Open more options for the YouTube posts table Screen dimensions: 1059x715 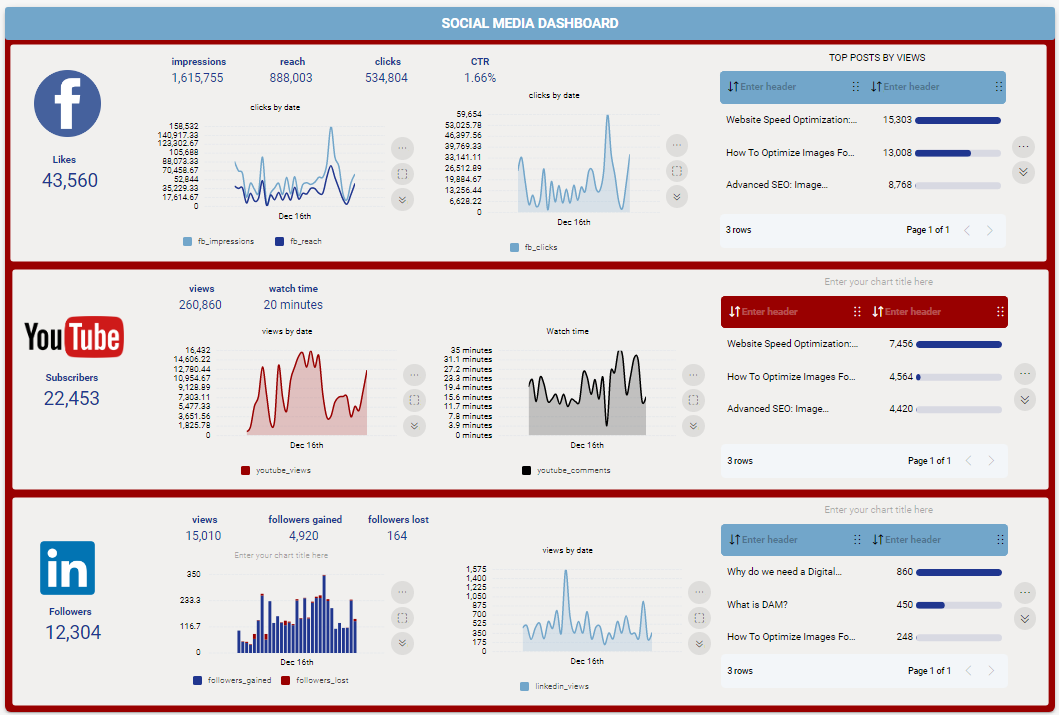click(x=1025, y=373)
